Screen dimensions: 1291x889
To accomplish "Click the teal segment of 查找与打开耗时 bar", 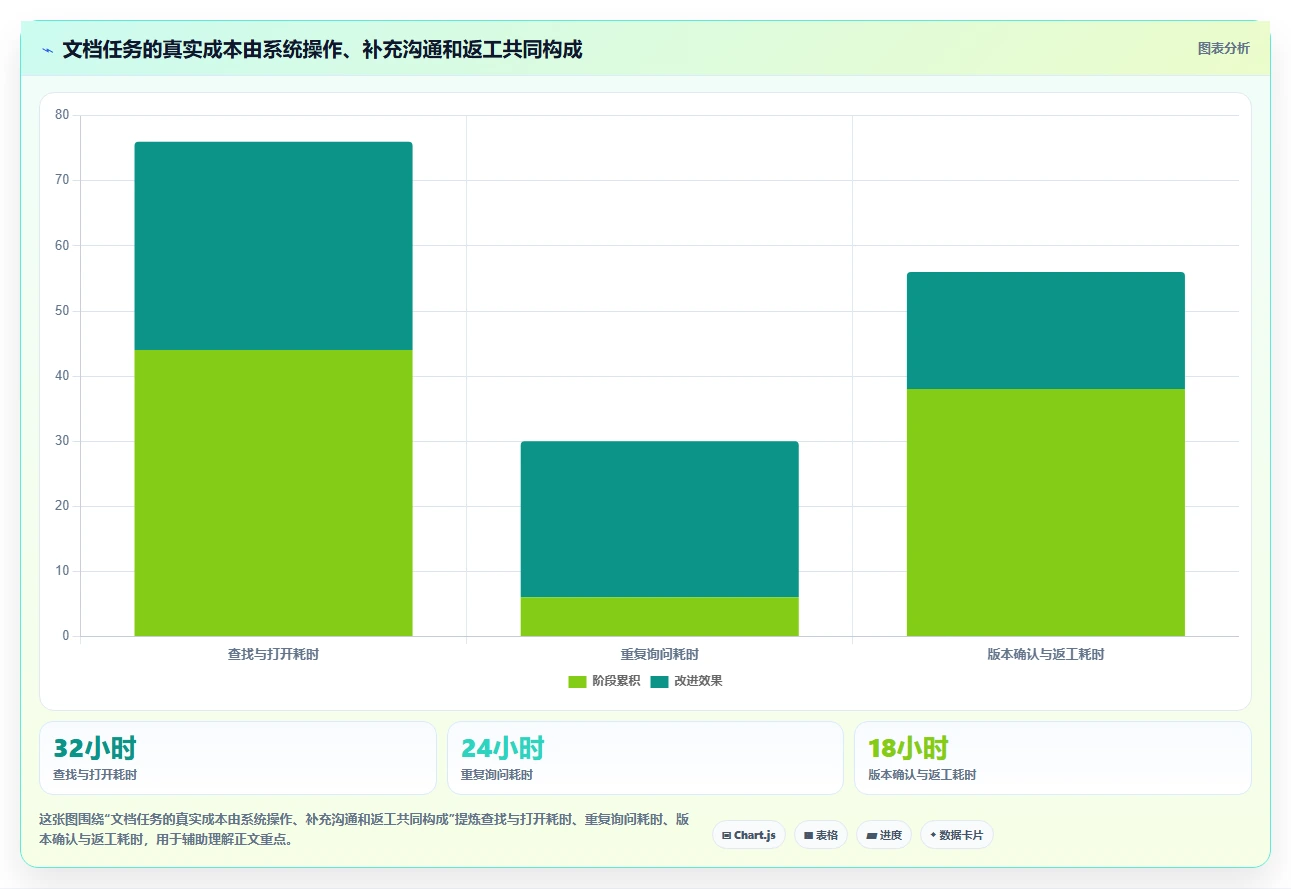I will click(273, 246).
